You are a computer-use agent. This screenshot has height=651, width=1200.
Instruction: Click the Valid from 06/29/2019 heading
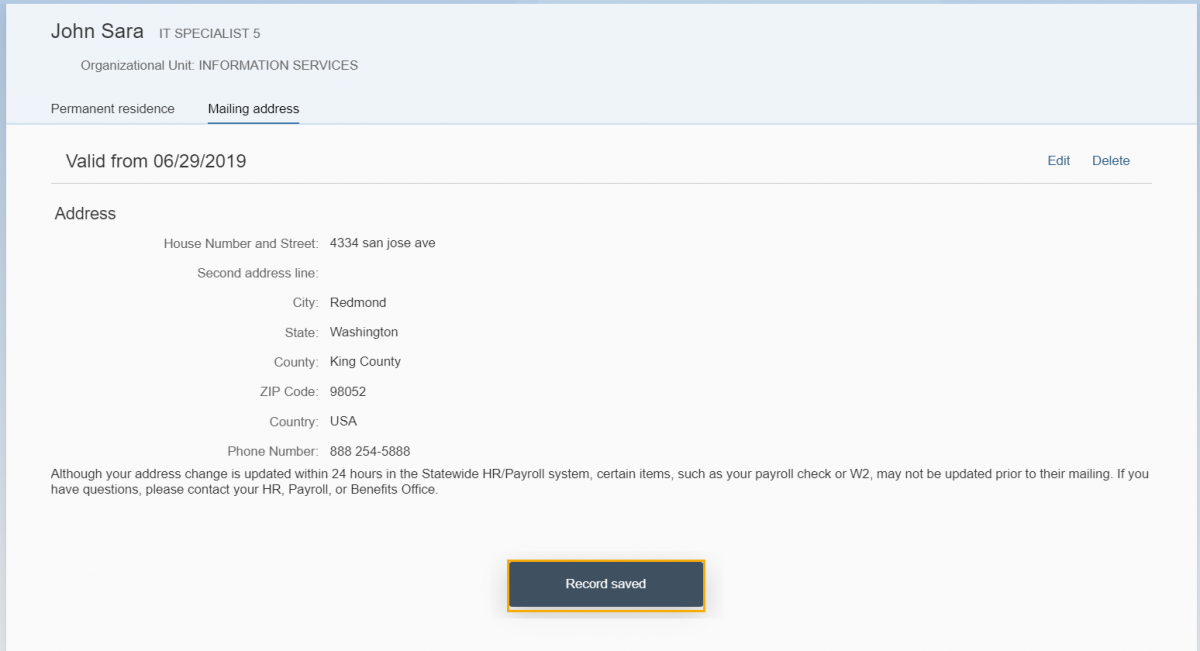coord(156,161)
